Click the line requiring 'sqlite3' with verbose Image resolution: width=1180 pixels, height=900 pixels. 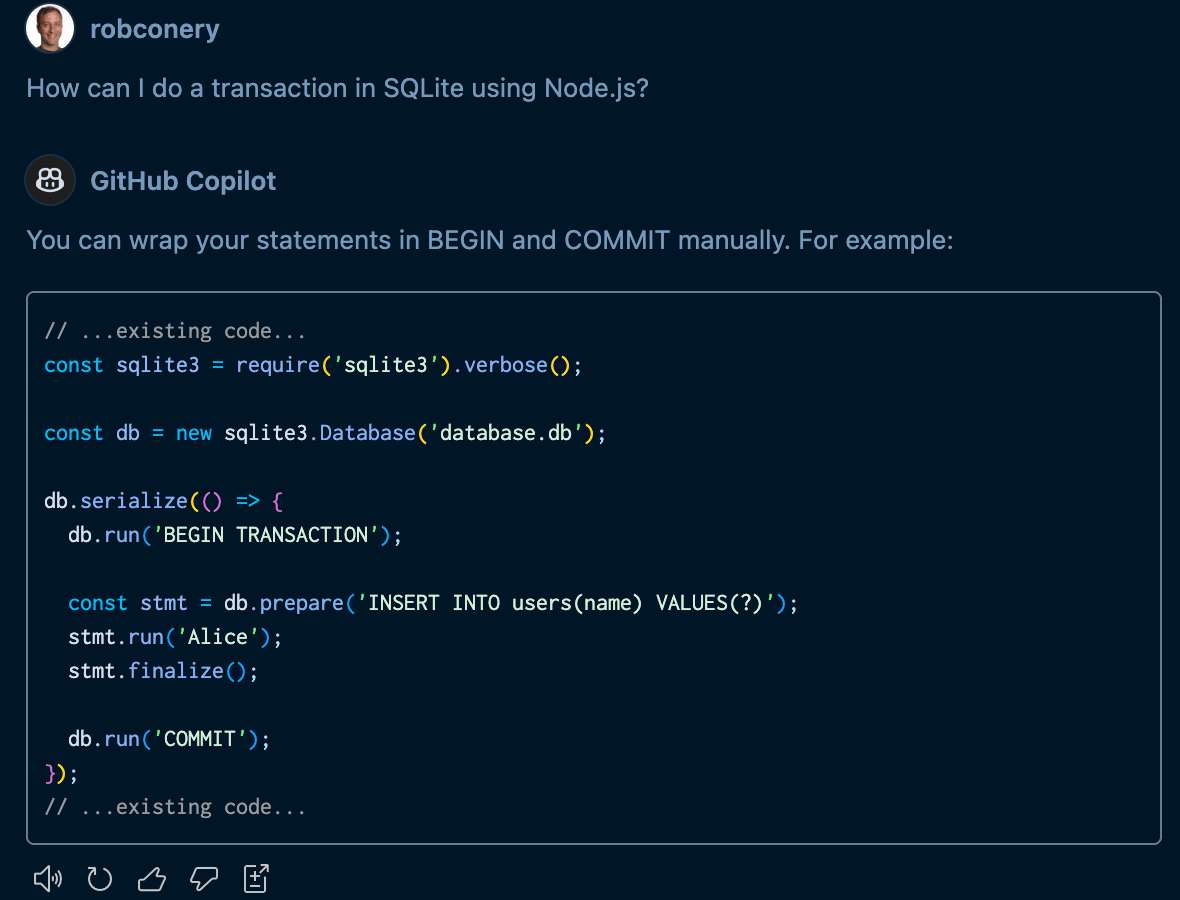313,365
